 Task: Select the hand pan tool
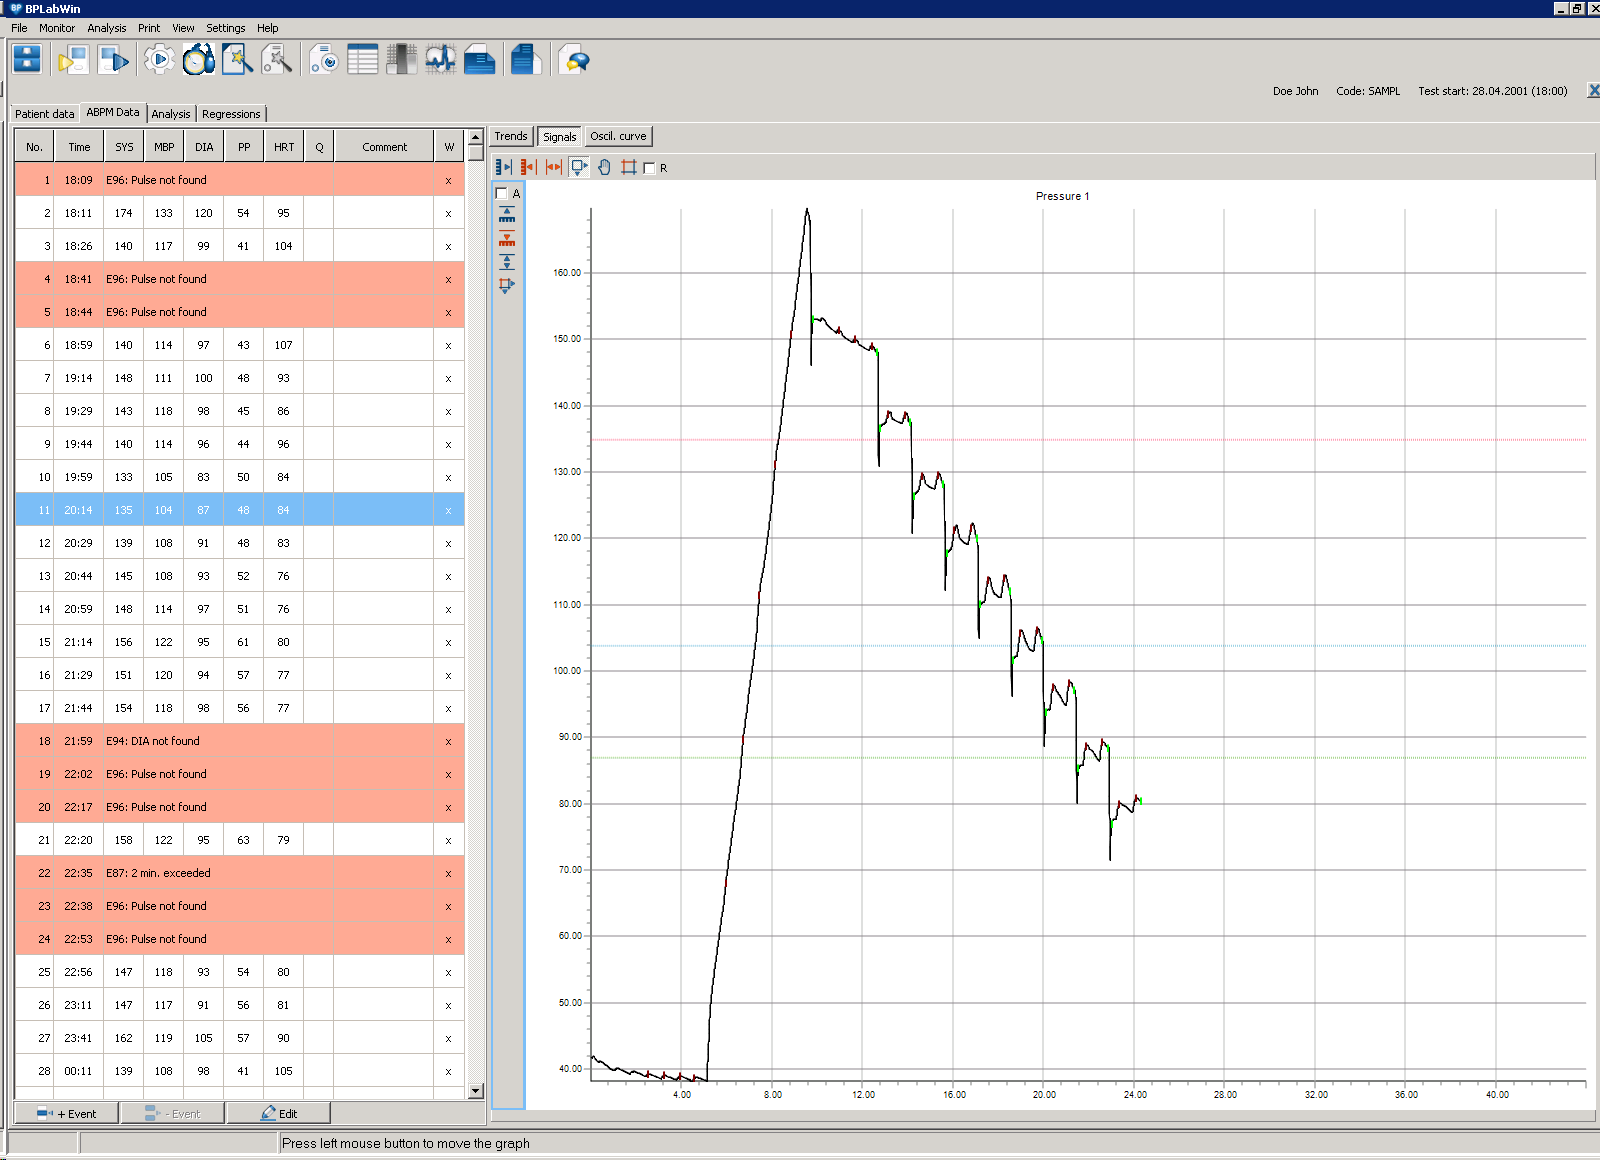(604, 167)
